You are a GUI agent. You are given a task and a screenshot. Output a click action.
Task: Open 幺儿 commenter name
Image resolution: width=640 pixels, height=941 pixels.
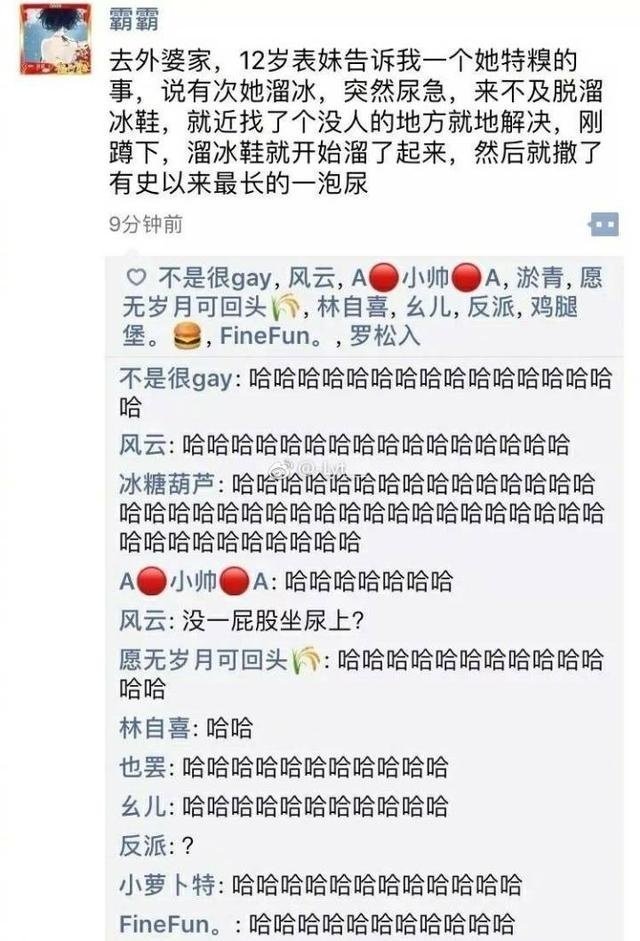click(142, 806)
